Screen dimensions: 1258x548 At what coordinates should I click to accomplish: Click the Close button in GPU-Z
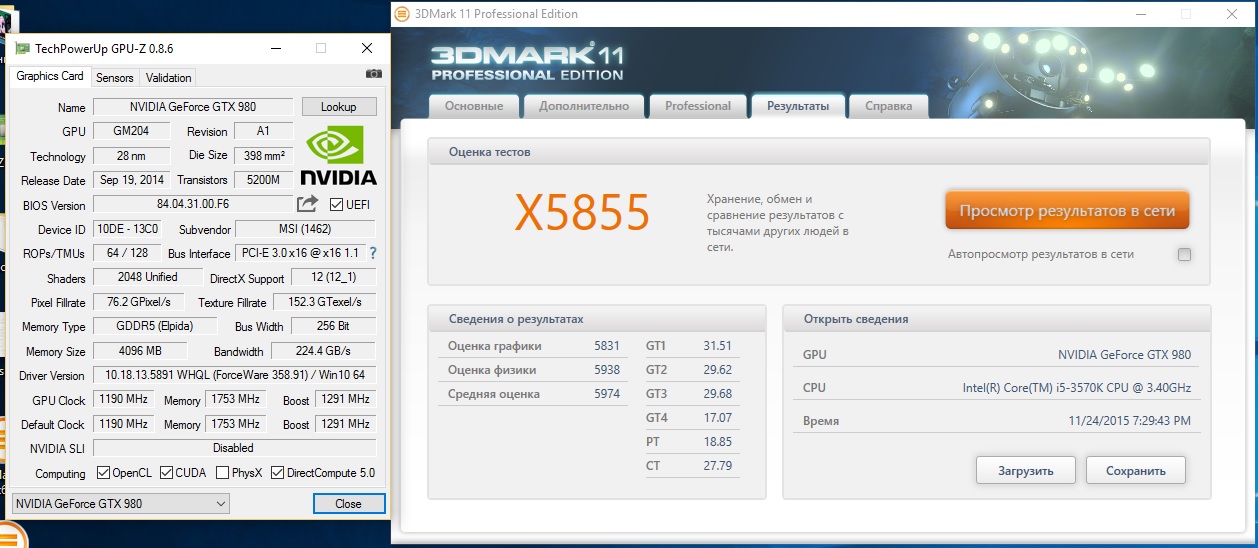(348, 504)
